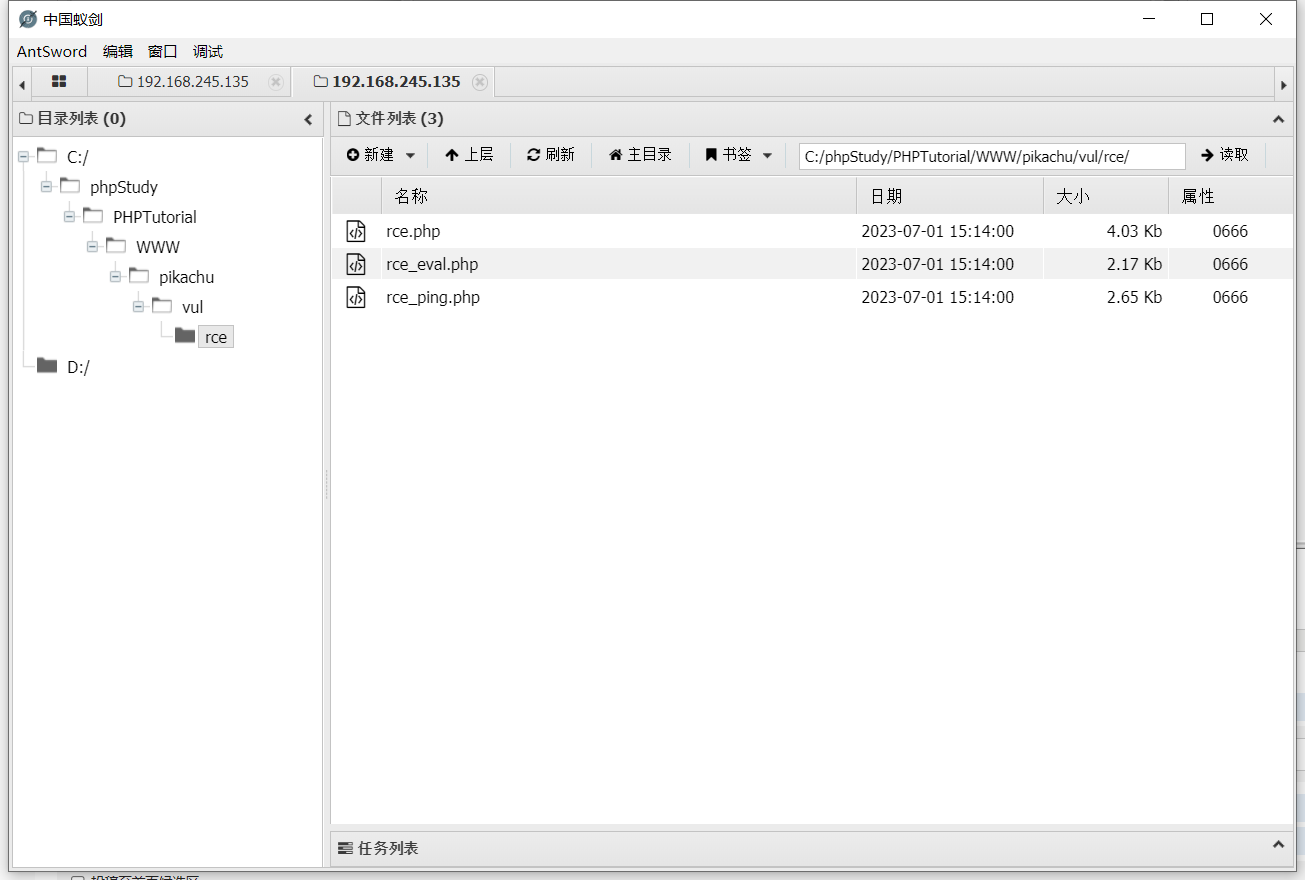Screen dimensions: 1305x880
Task: Click the right tab-scroll arrow
Action: 1284,85
